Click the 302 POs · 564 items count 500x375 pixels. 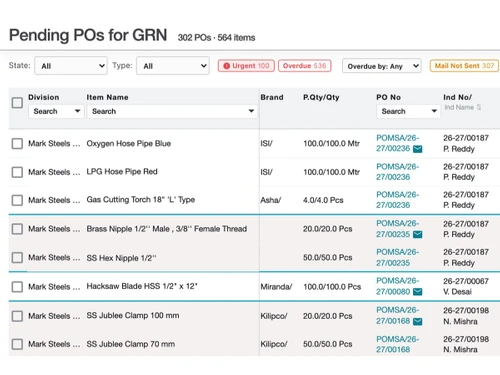coord(216,38)
